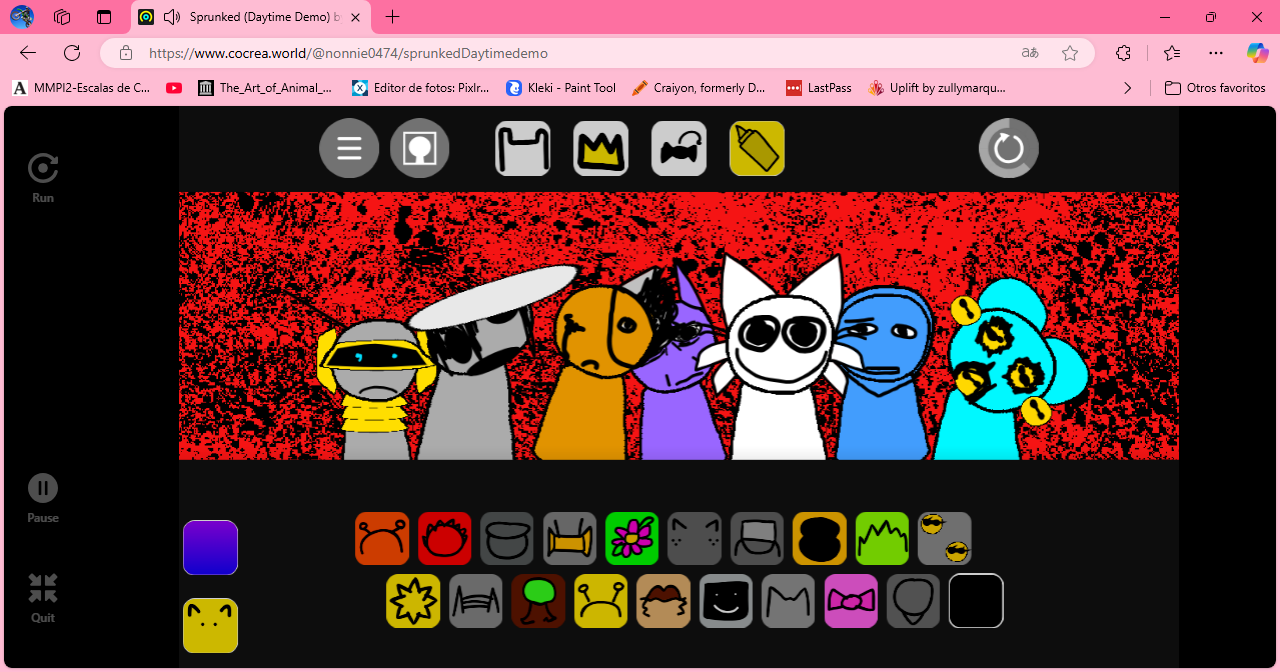Mute the Sprunked tab audio icon

(x=172, y=17)
